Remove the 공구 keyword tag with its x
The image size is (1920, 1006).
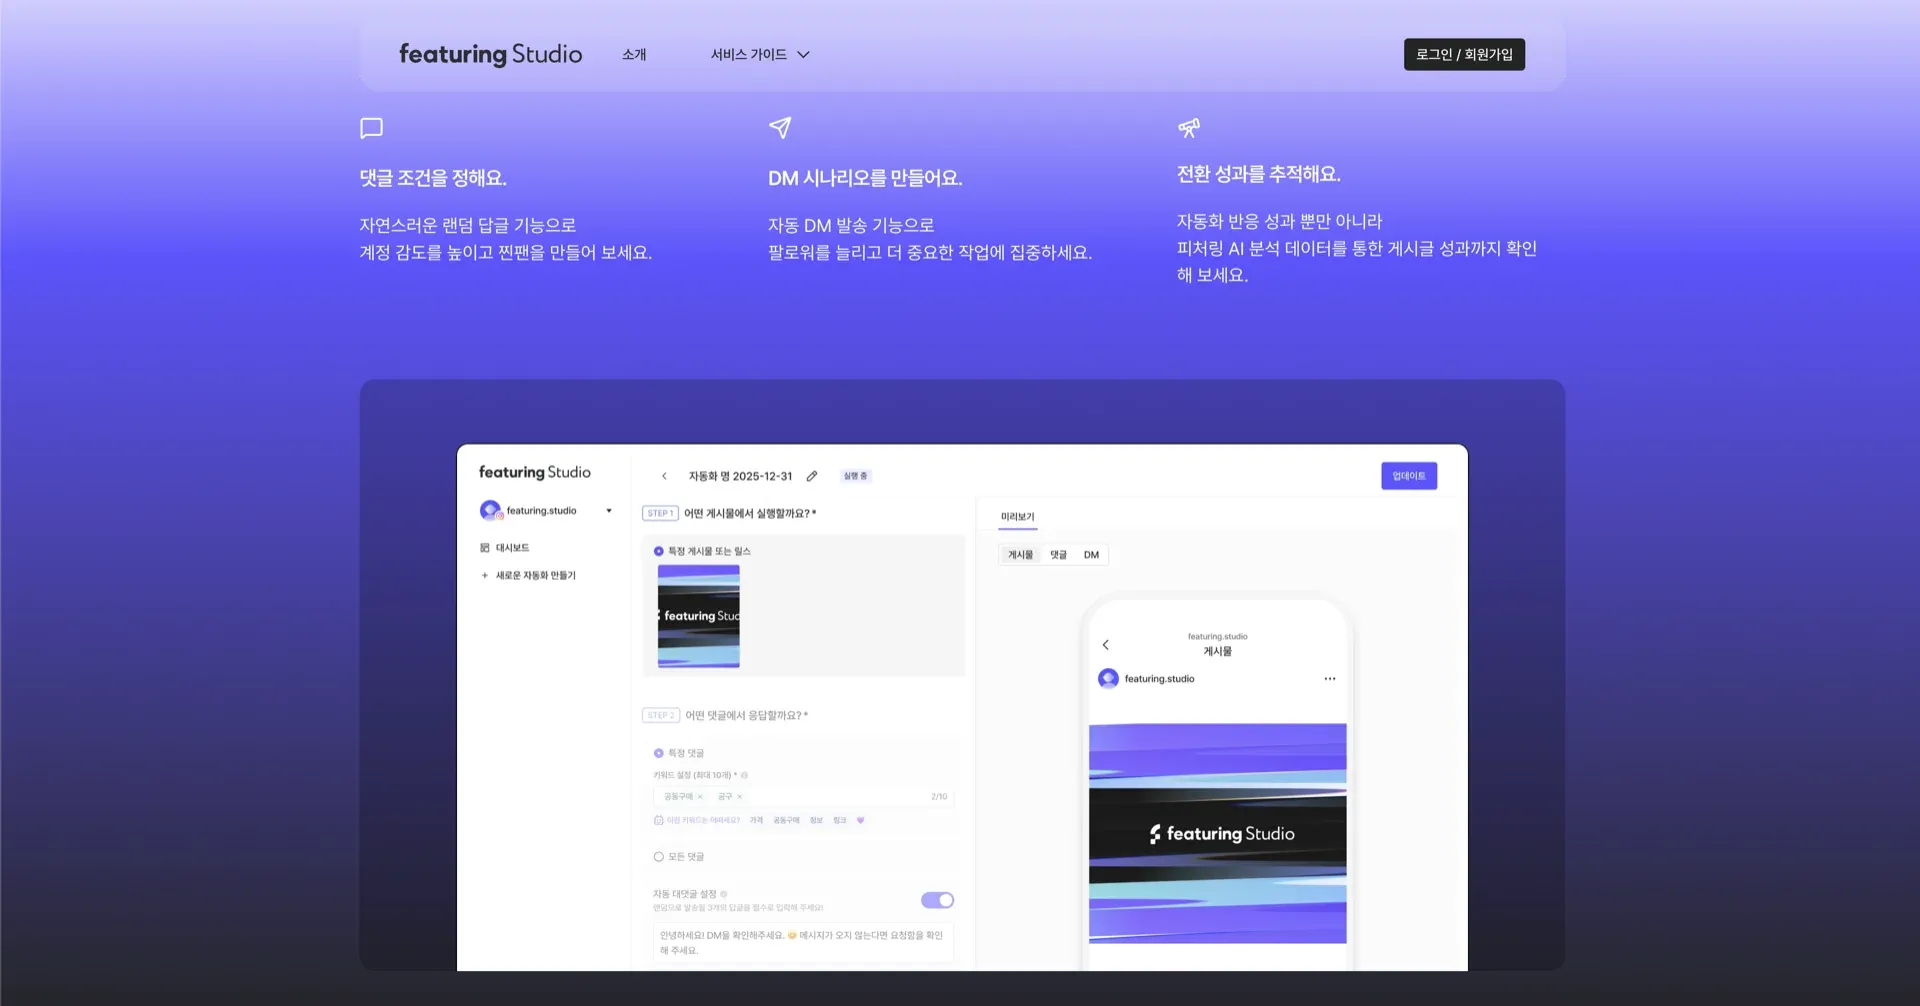[739, 797]
